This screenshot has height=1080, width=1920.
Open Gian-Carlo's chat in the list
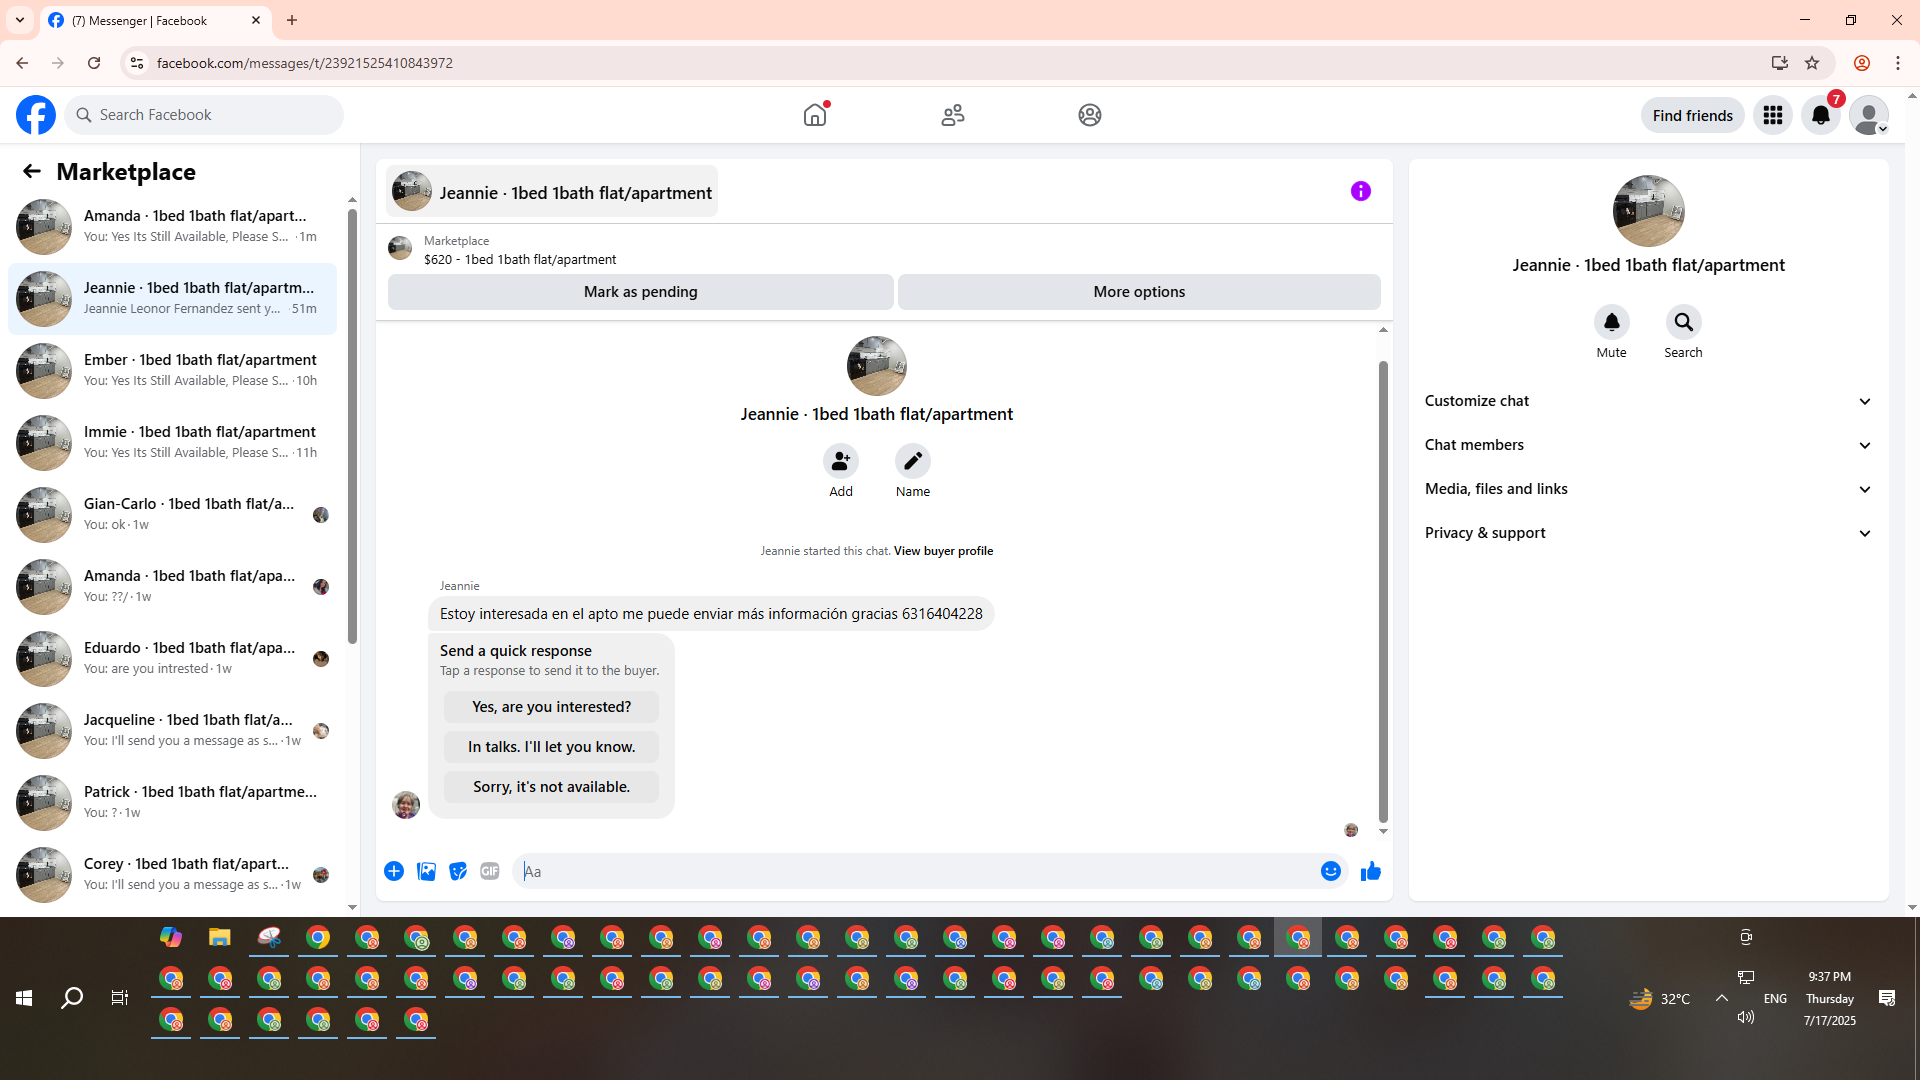click(172, 514)
